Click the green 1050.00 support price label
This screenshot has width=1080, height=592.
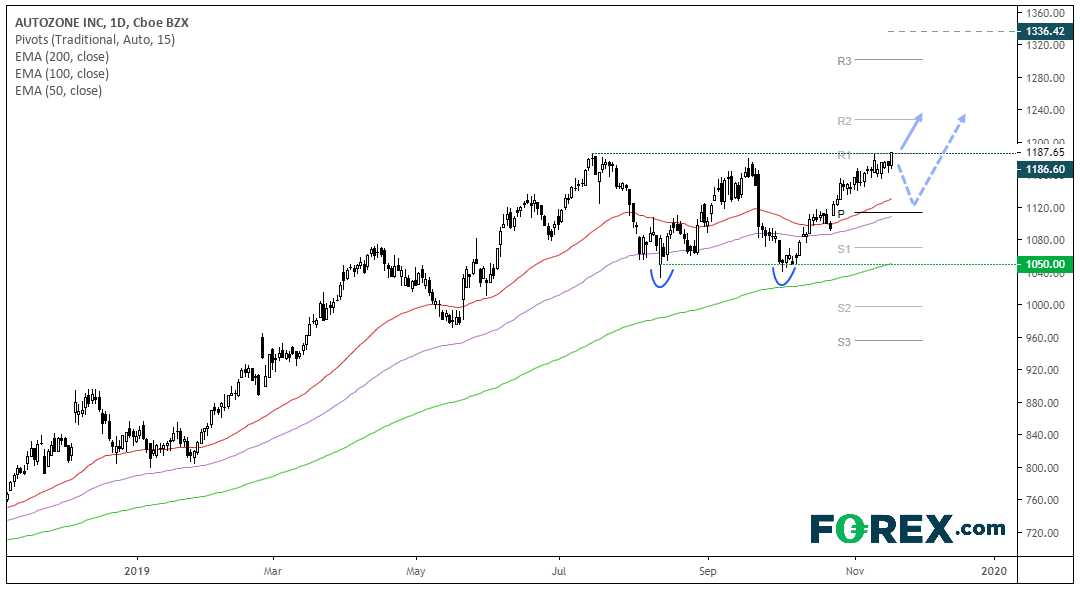(1045, 264)
